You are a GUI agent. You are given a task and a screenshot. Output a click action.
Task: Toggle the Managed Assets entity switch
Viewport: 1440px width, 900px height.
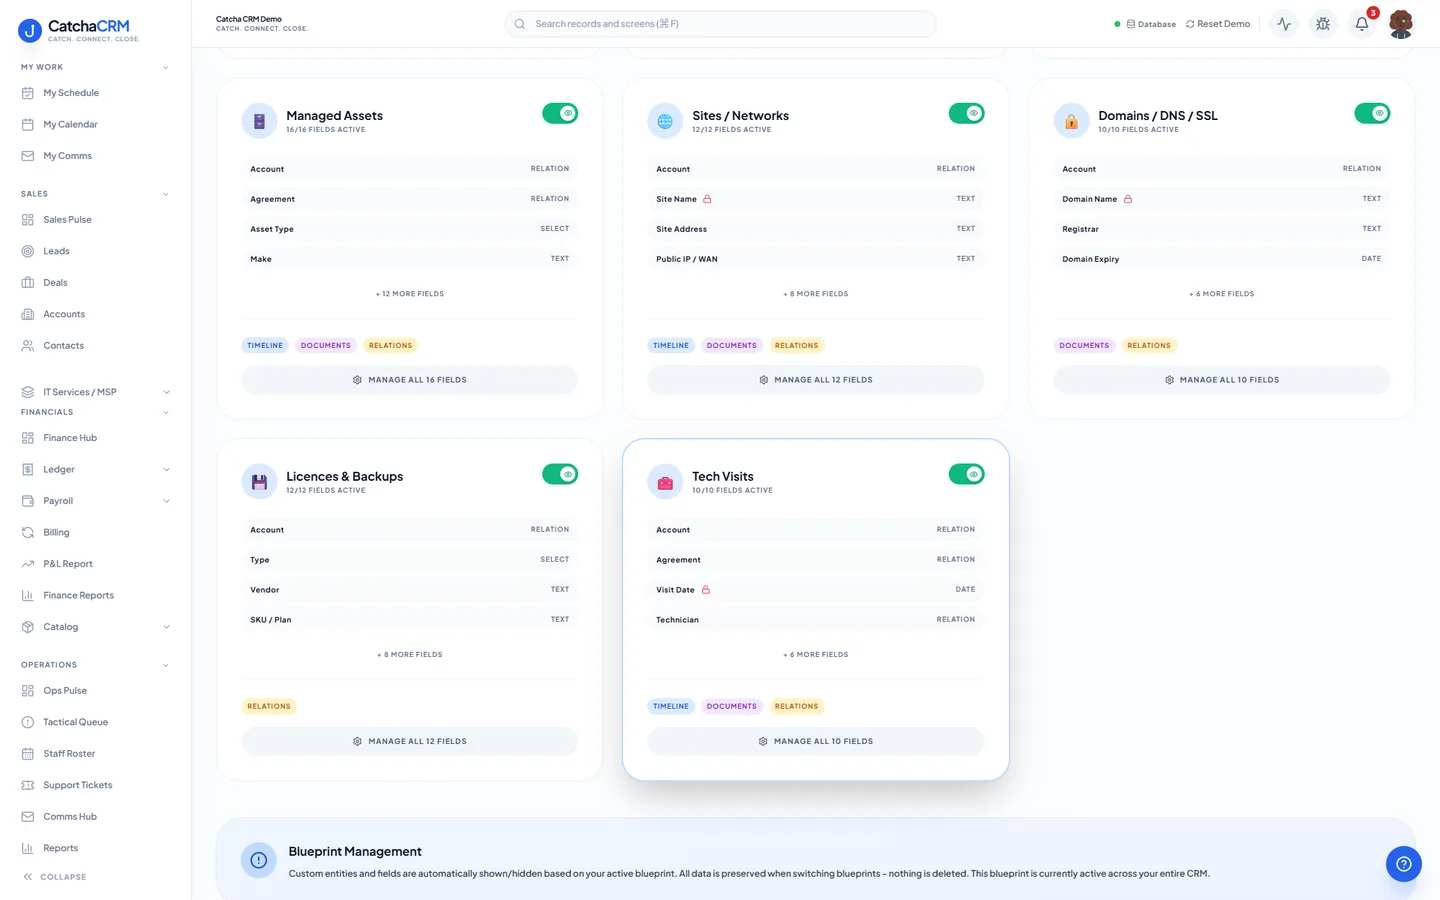tap(560, 113)
